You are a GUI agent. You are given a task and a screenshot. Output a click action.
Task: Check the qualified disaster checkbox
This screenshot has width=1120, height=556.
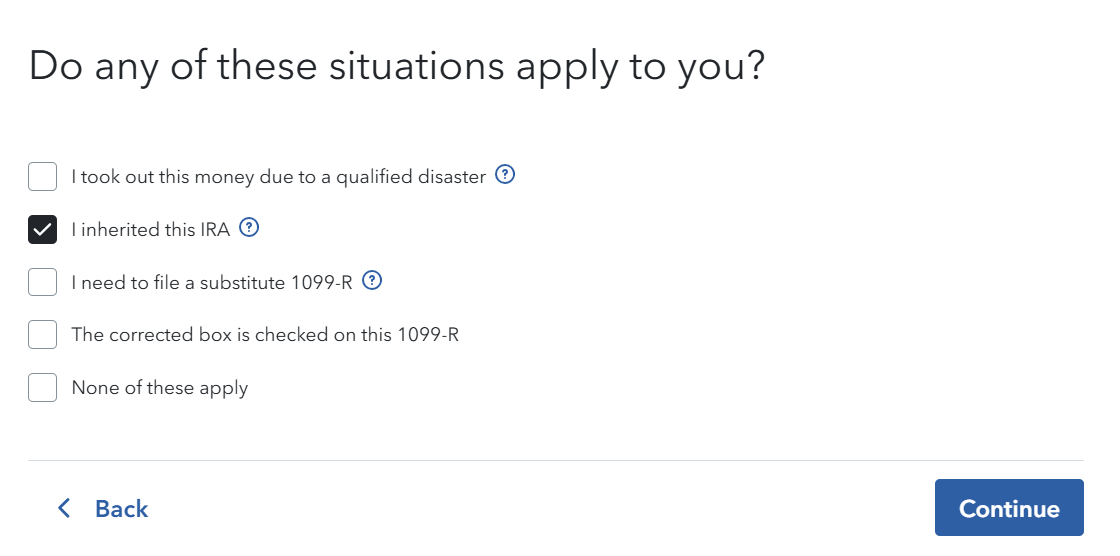(42, 177)
